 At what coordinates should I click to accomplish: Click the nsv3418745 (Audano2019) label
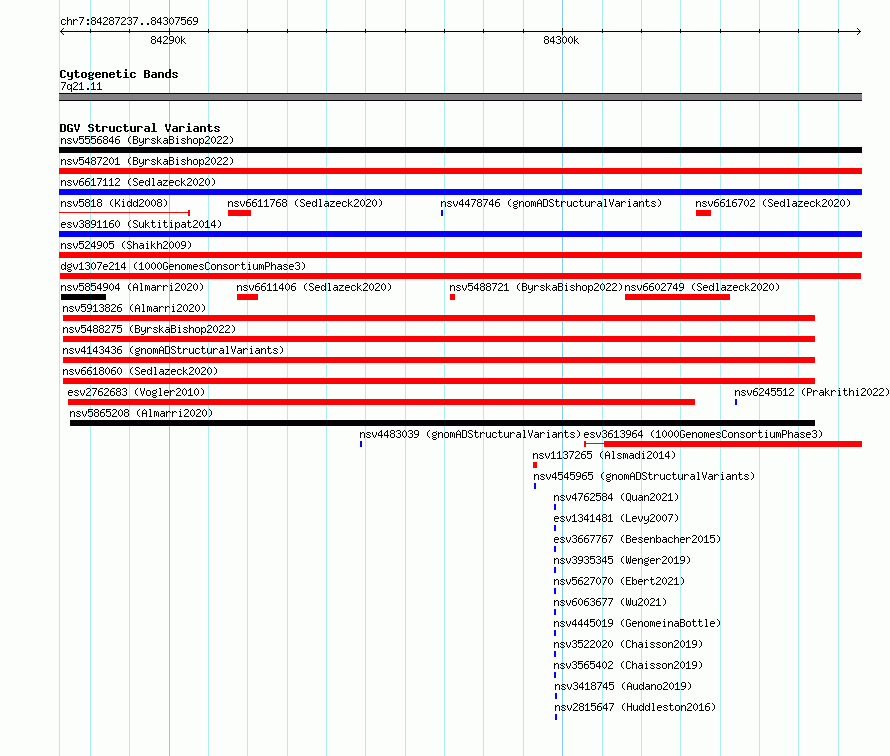pos(623,686)
